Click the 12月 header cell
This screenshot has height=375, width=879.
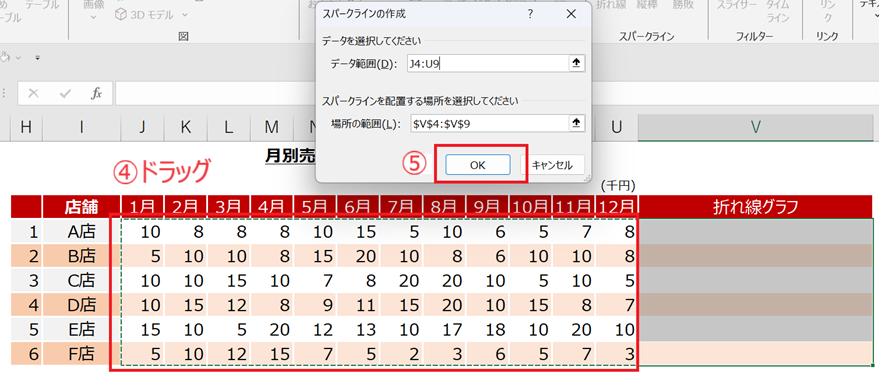pyautogui.click(x=617, y=207)
